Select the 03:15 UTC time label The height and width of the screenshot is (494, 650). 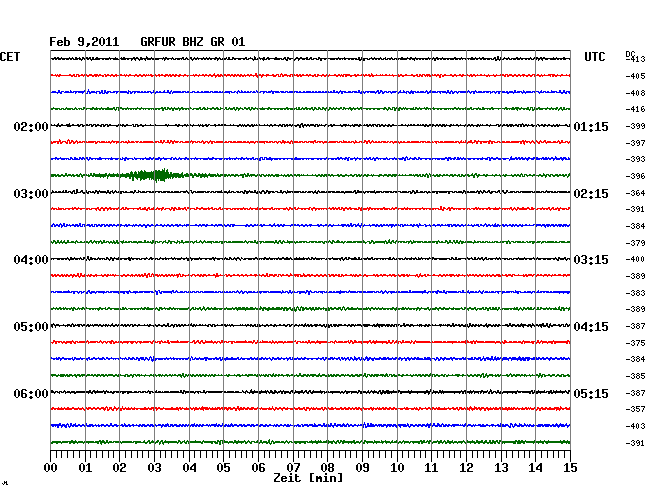pyautogui.click(x=591, y=260)
